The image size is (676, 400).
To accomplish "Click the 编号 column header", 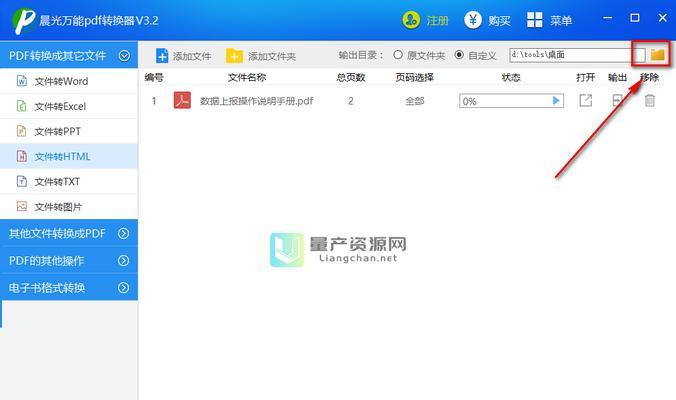I will click(154, 78).
